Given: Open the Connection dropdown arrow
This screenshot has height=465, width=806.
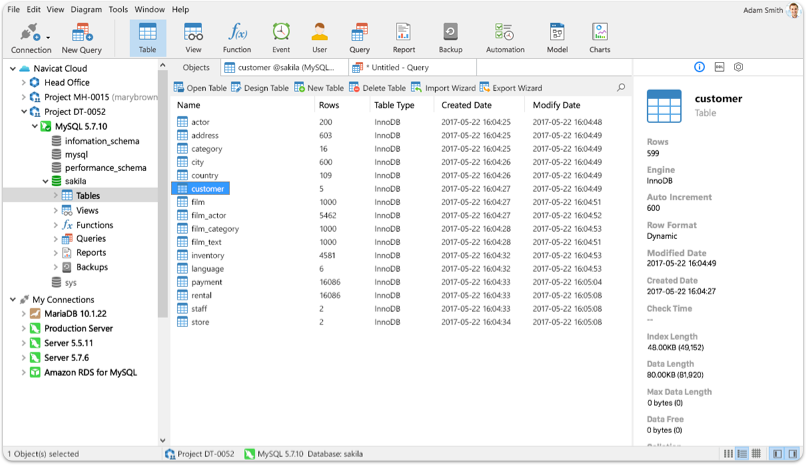Looking at the screenshot, I should point(48,38).
